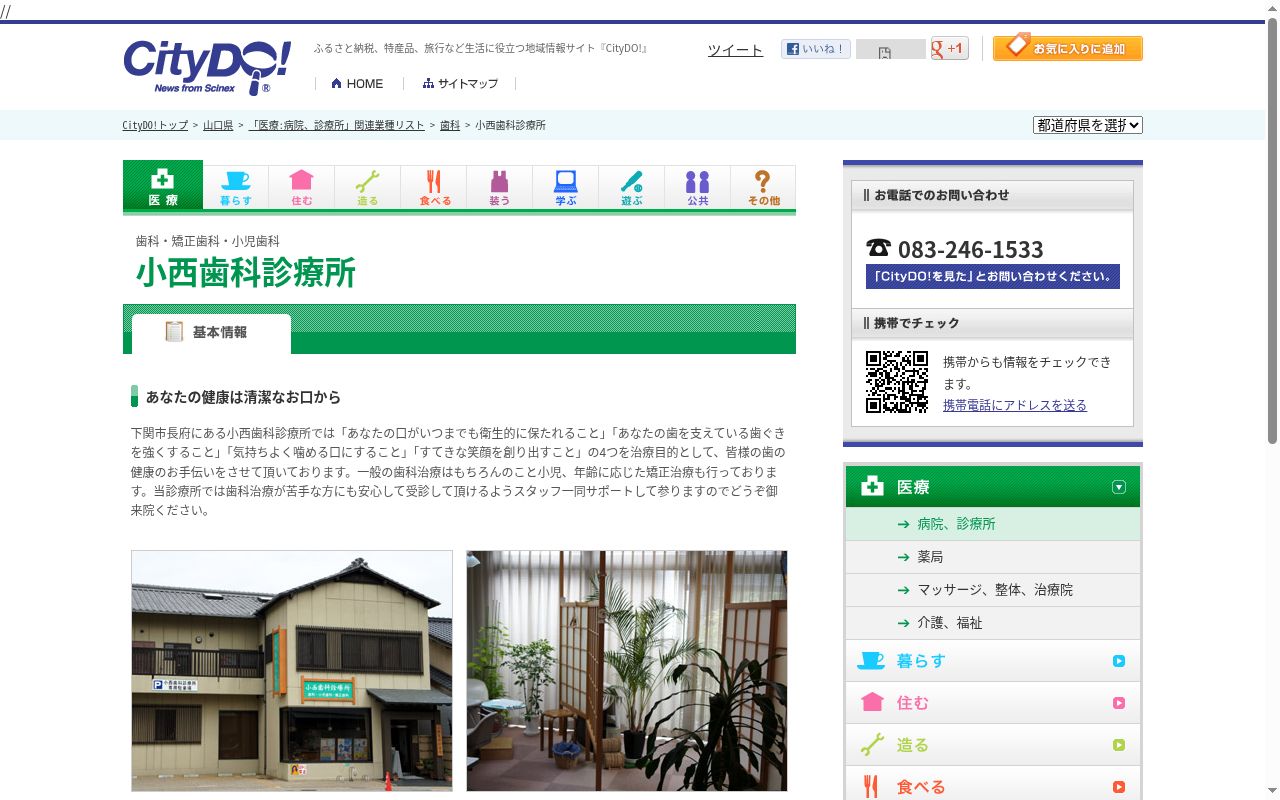Viewport: 1280px width, 800px height.
Task: Select the 遊ぶ category icon
Action: pyautogui.click(x=632, y=187)
